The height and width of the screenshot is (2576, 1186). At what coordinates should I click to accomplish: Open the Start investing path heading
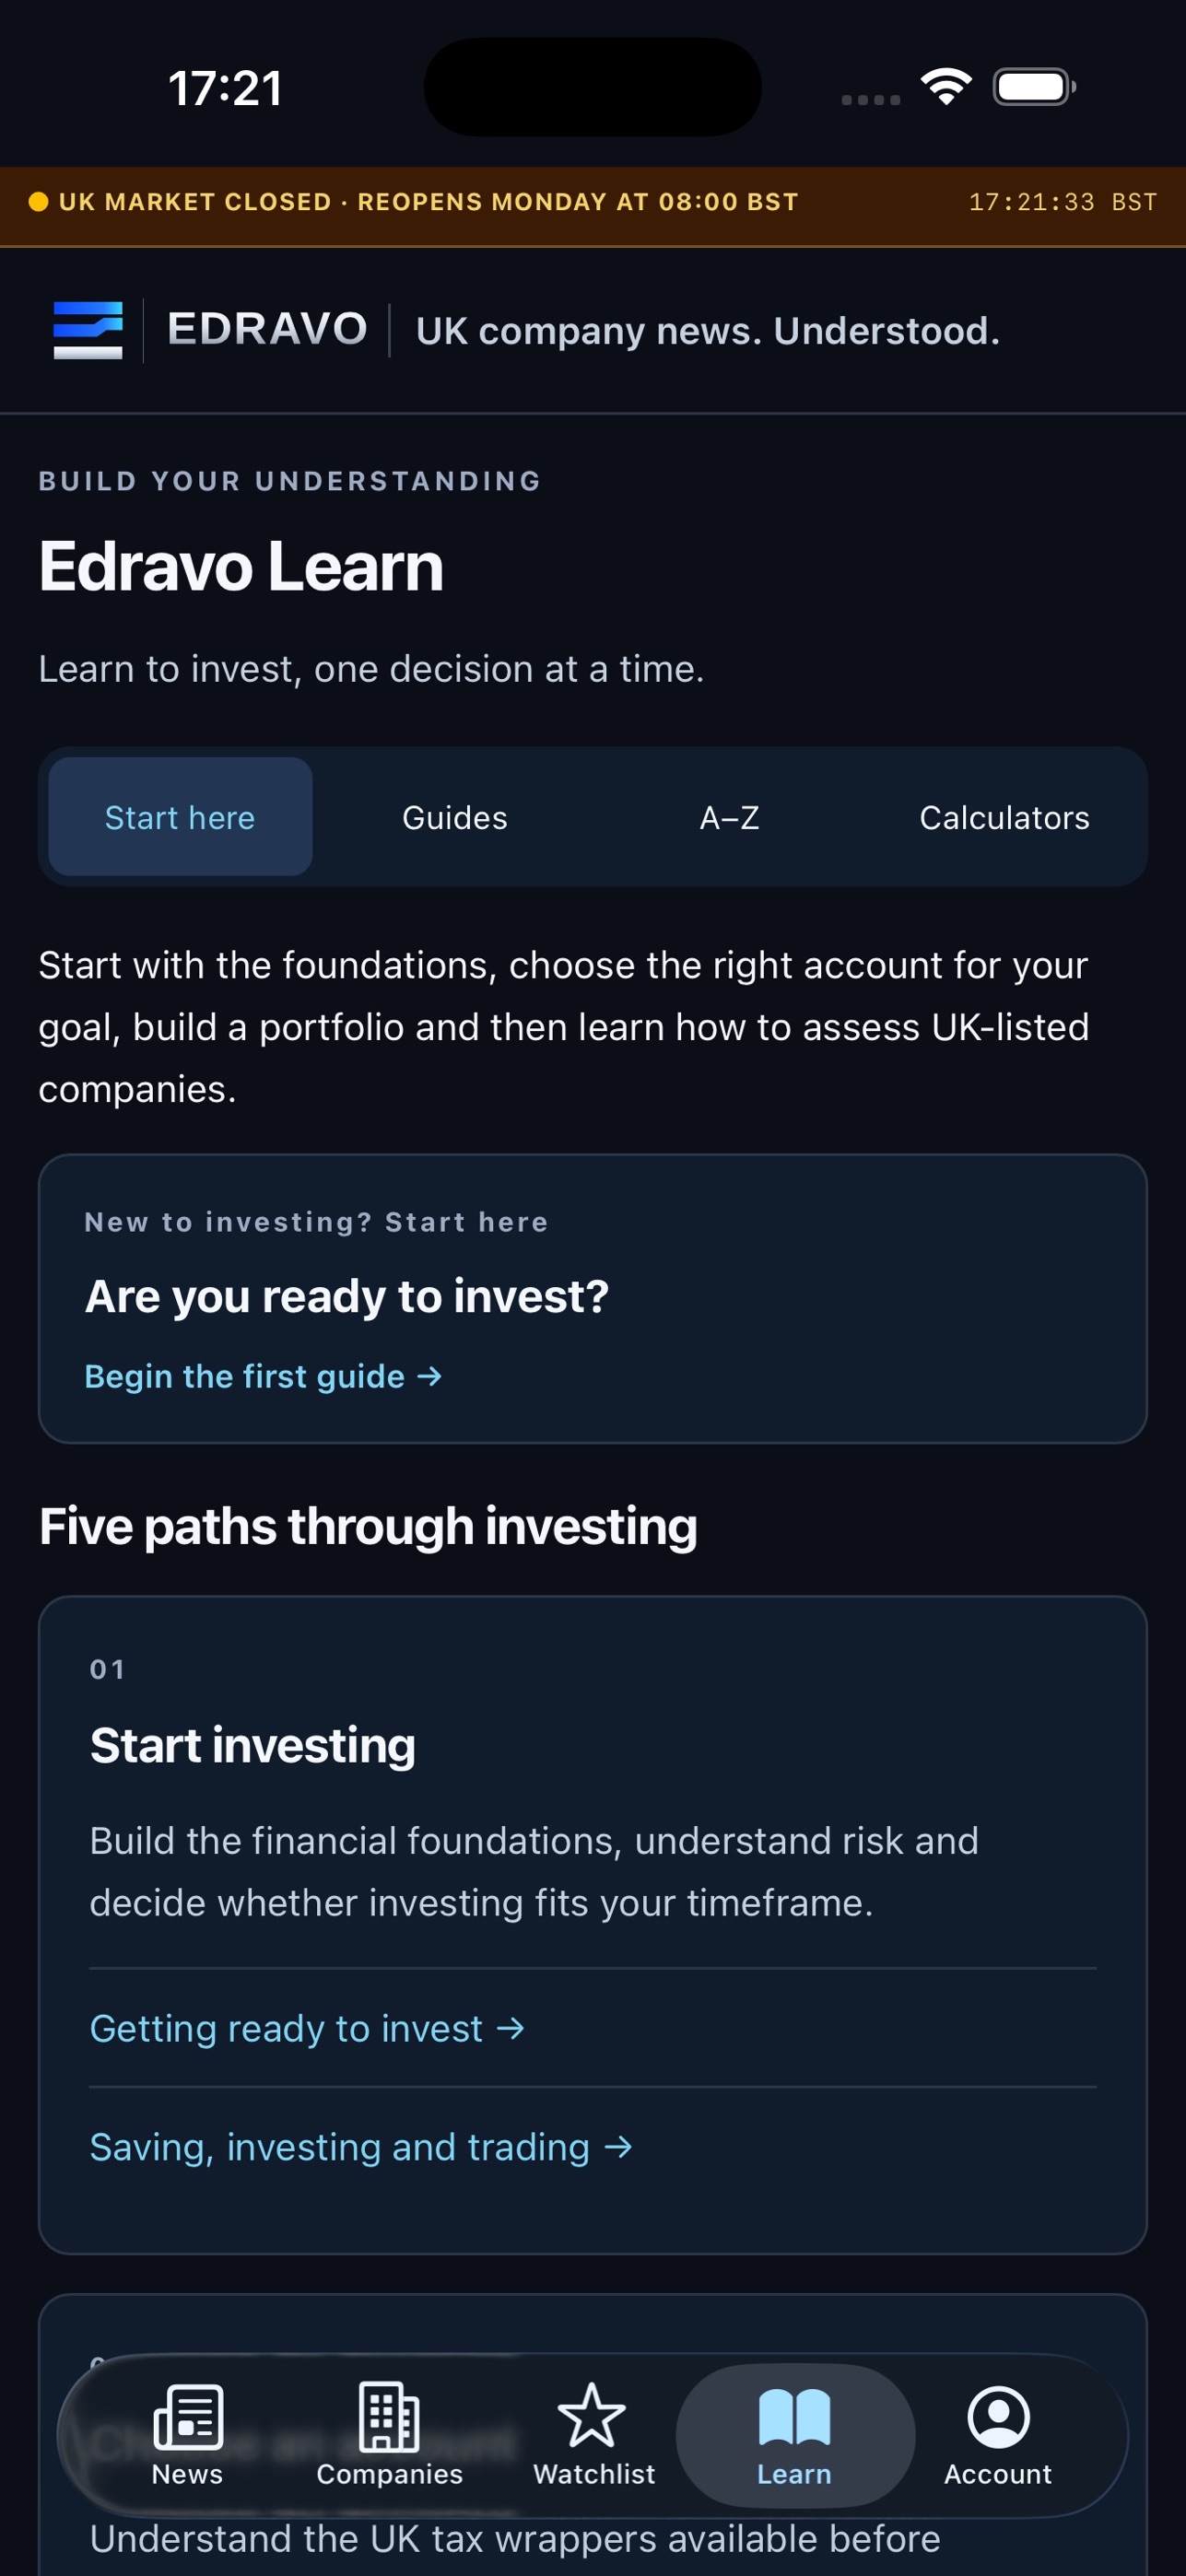point(253,1745)
